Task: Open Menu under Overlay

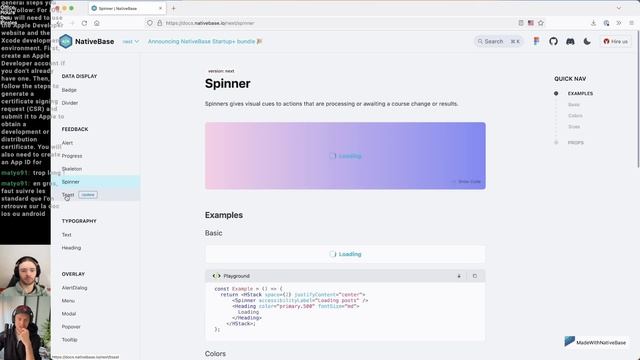Action: point(68,301)
